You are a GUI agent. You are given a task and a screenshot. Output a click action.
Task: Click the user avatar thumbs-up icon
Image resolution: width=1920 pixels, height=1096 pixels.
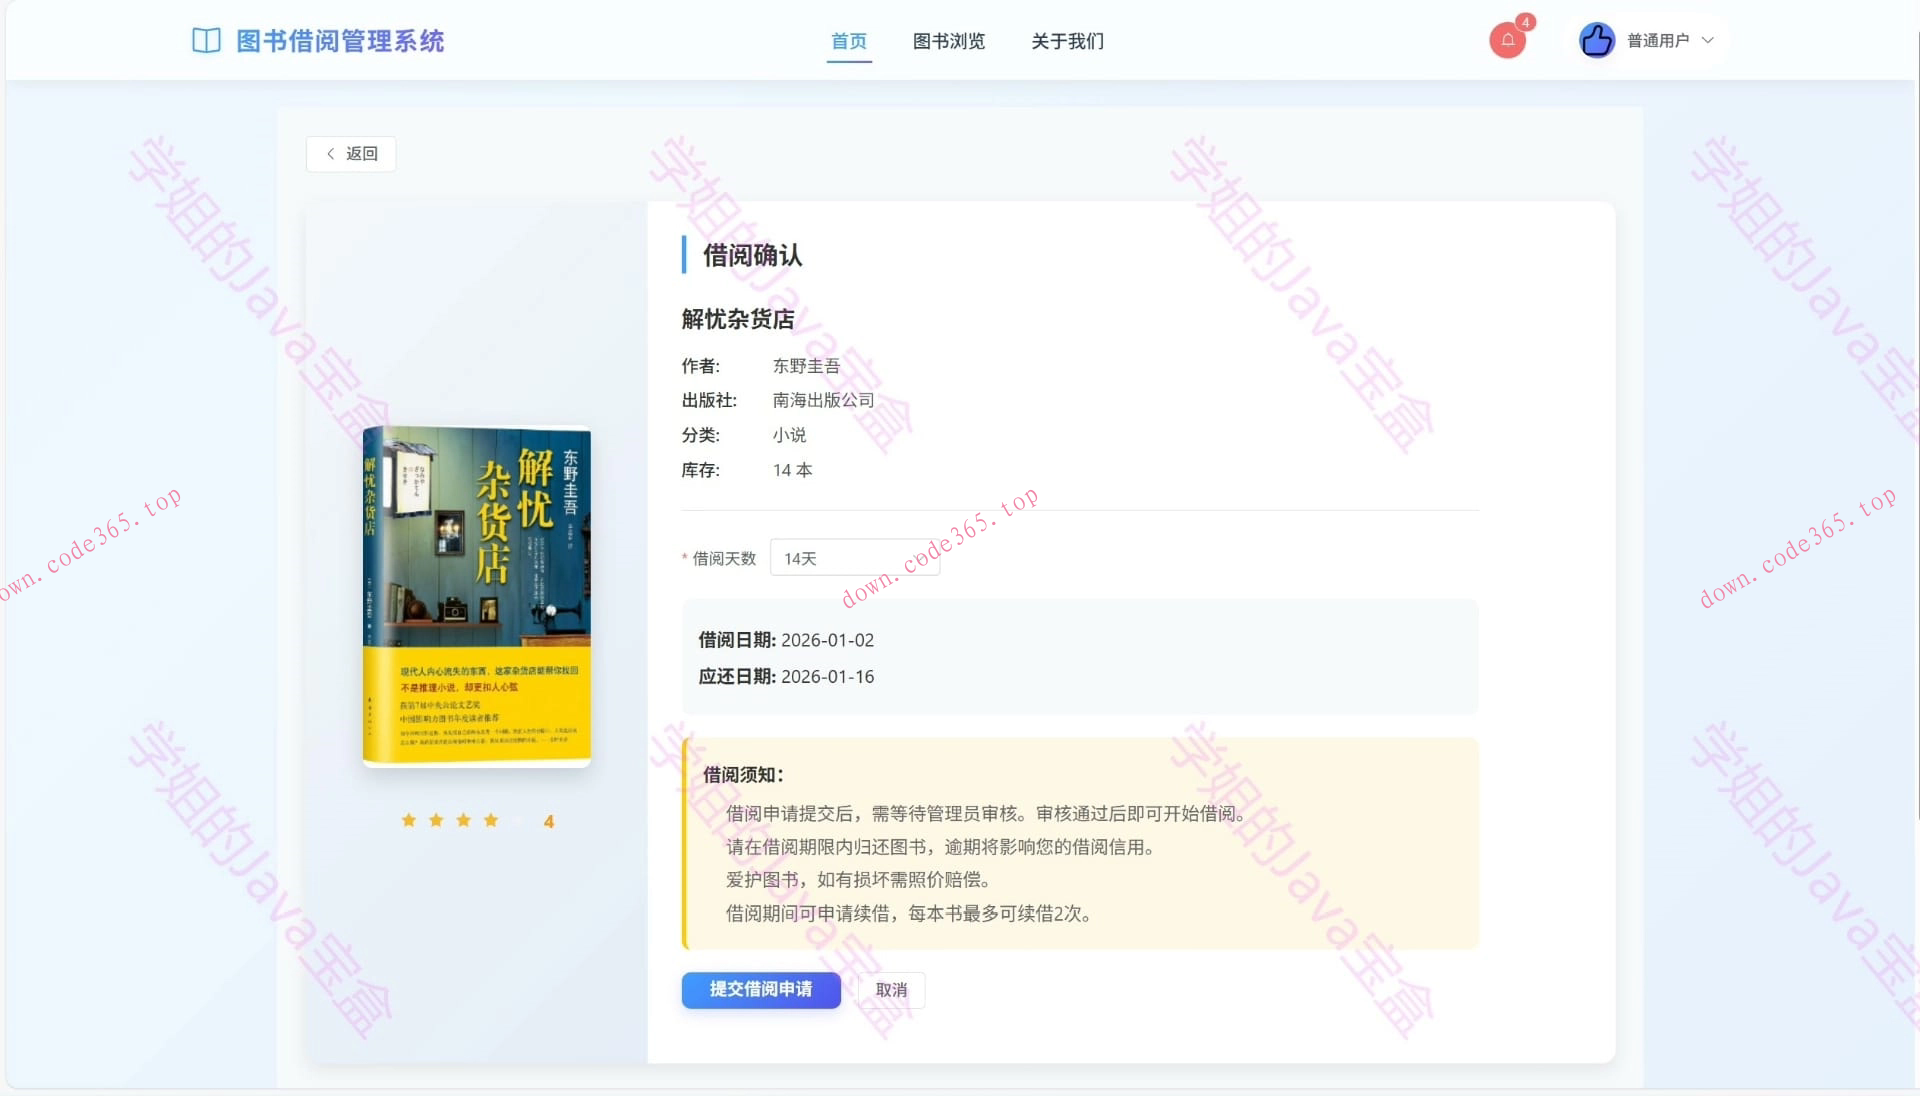pyautogui.click(x=1596, y=40)
